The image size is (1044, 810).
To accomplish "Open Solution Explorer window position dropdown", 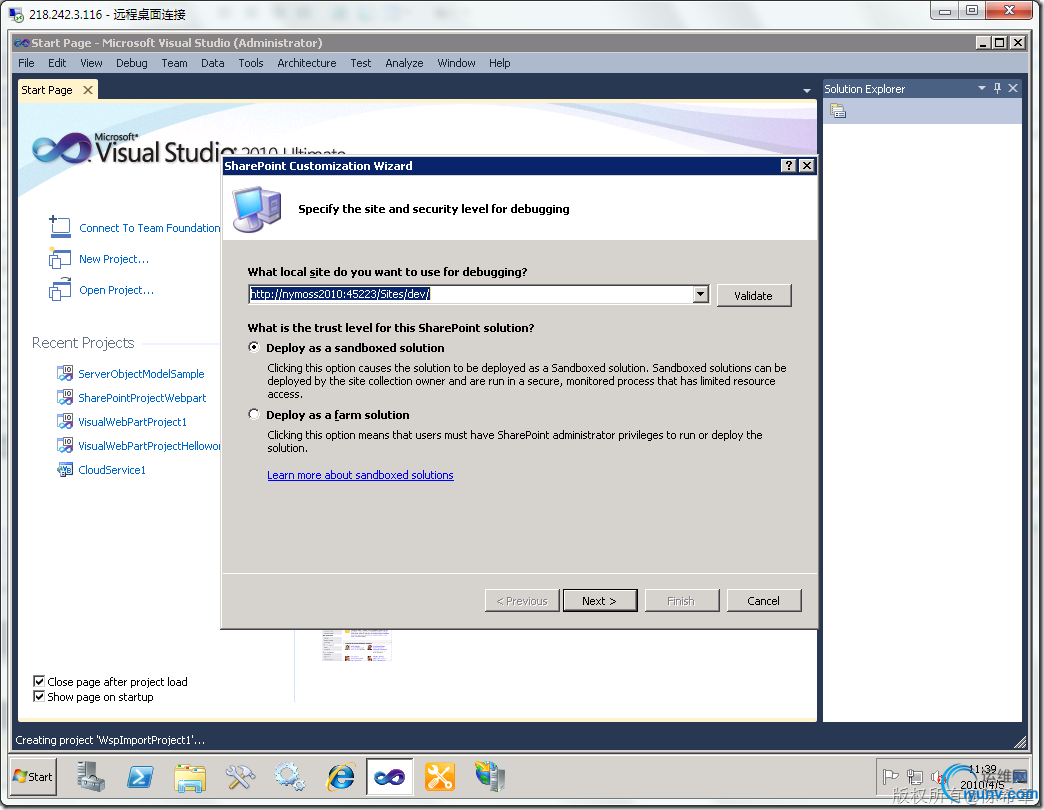I will tap(981, 88).
